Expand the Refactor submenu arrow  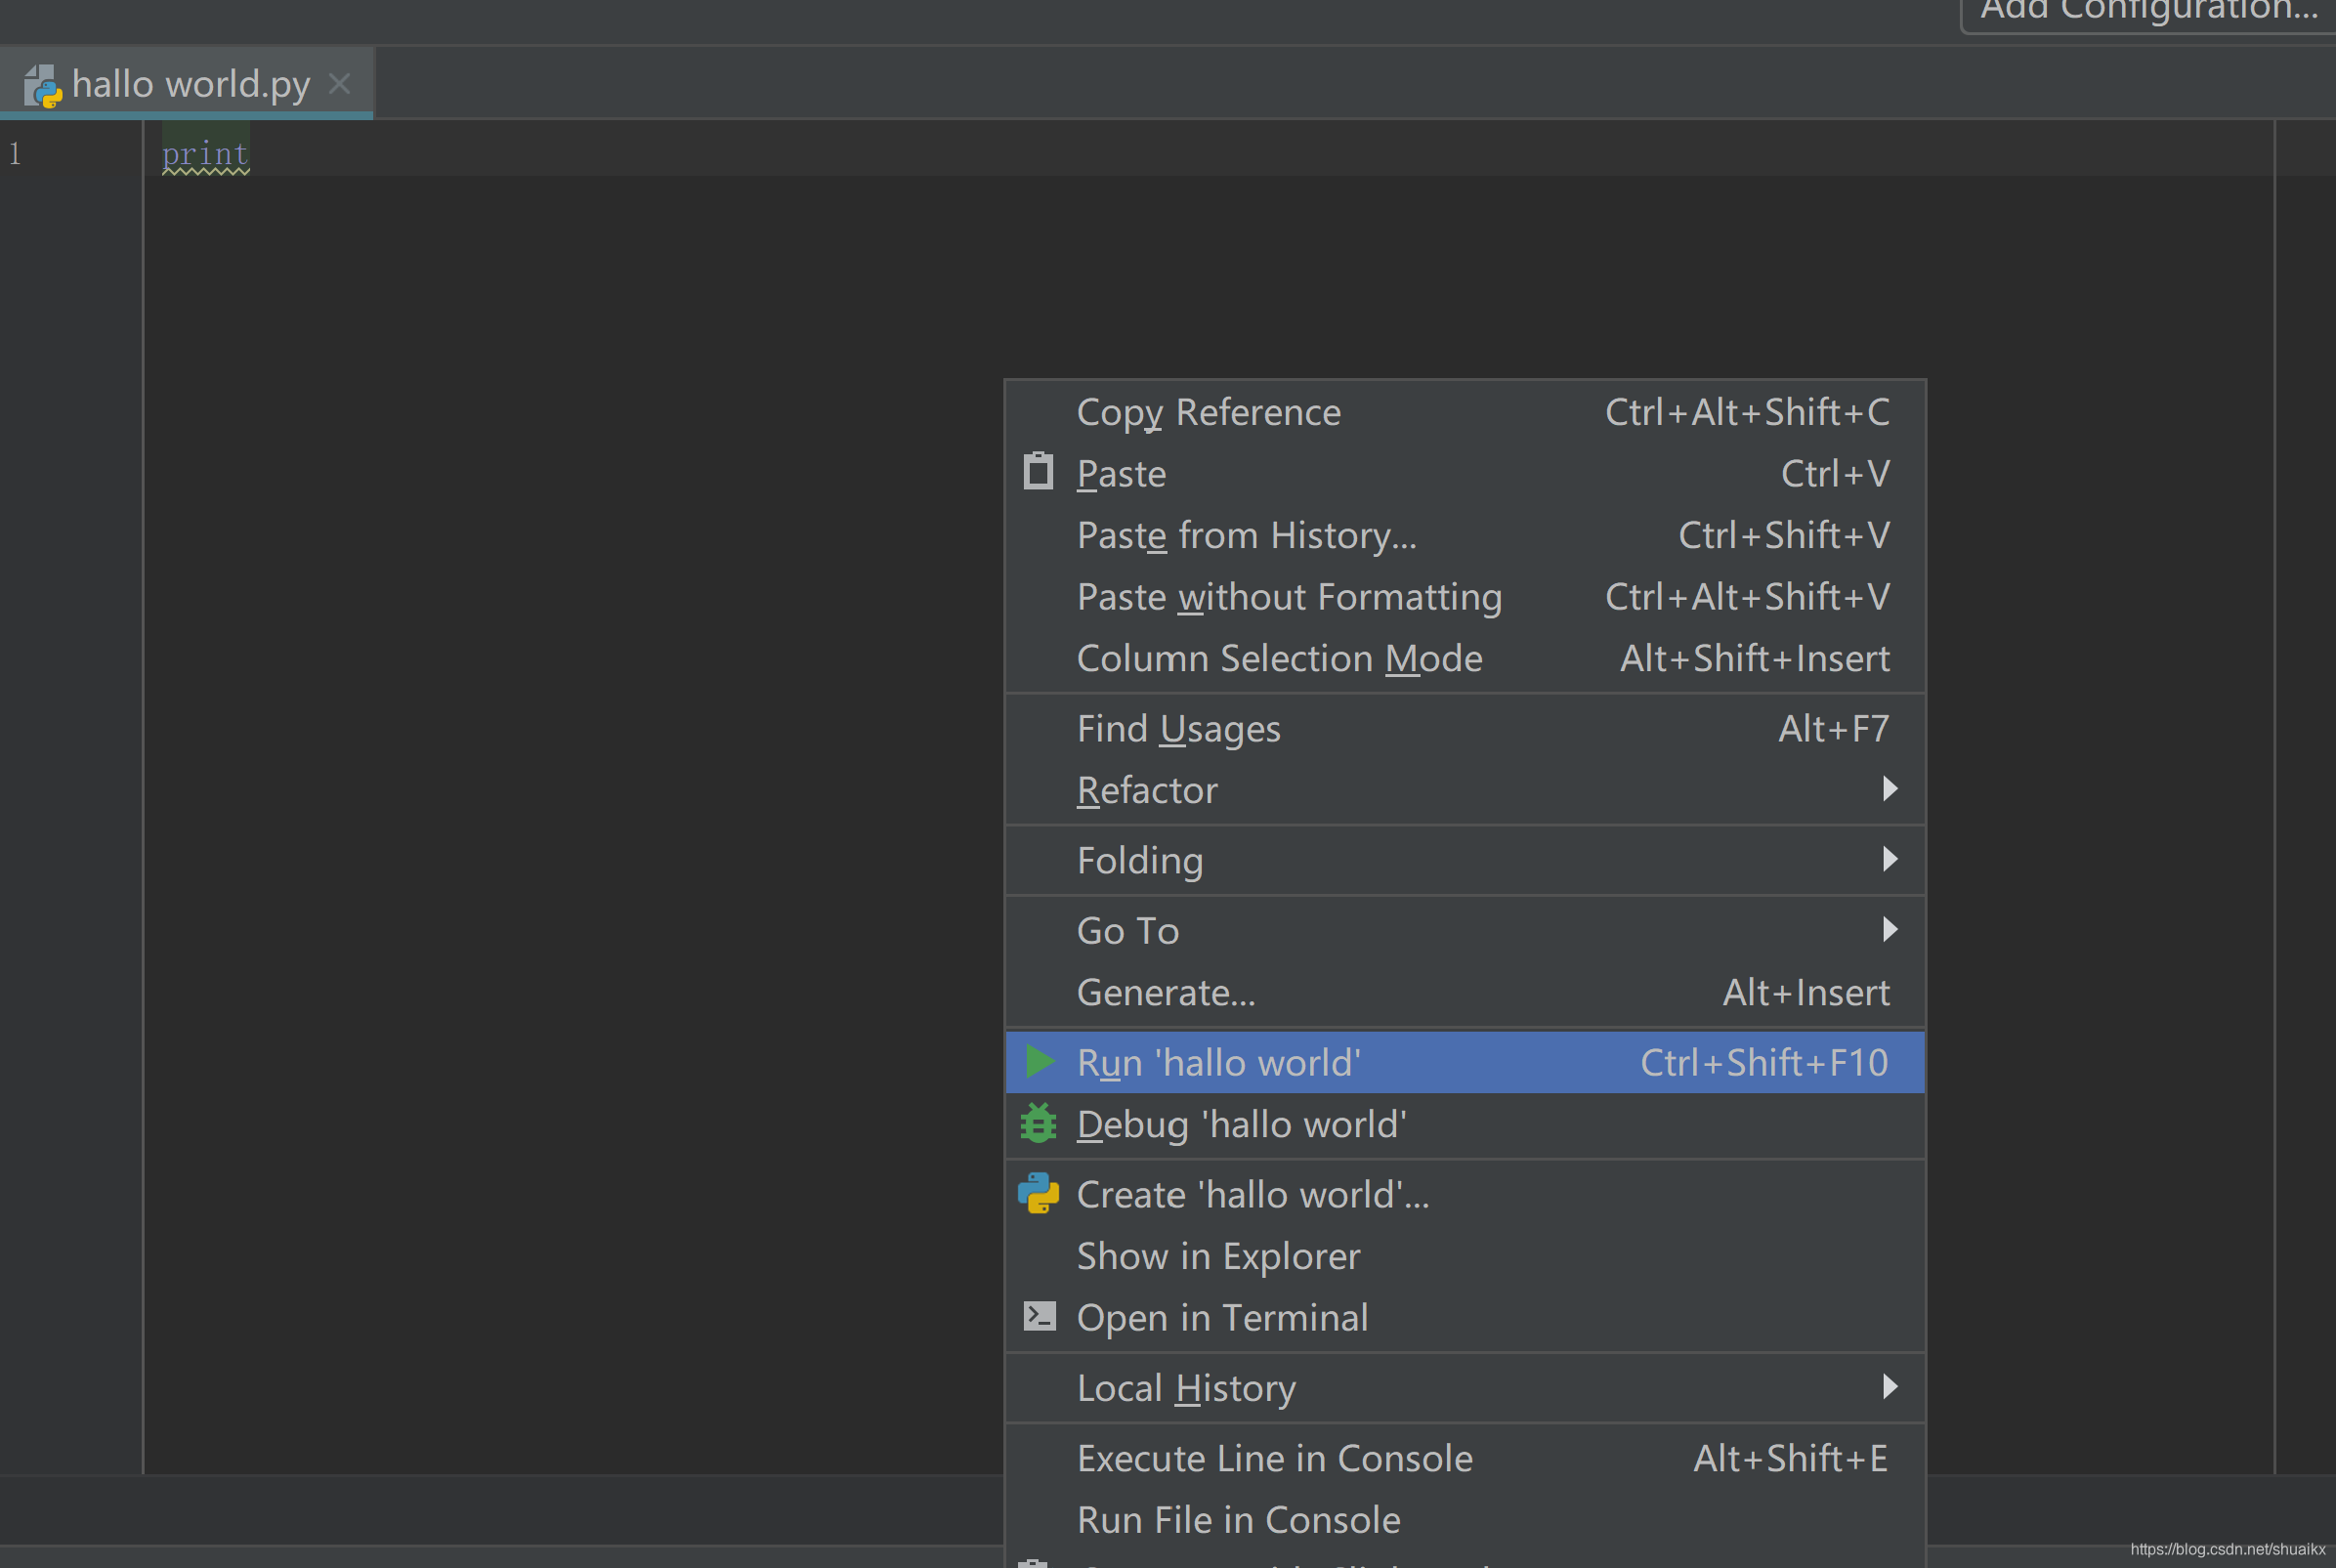[1889, 789]
